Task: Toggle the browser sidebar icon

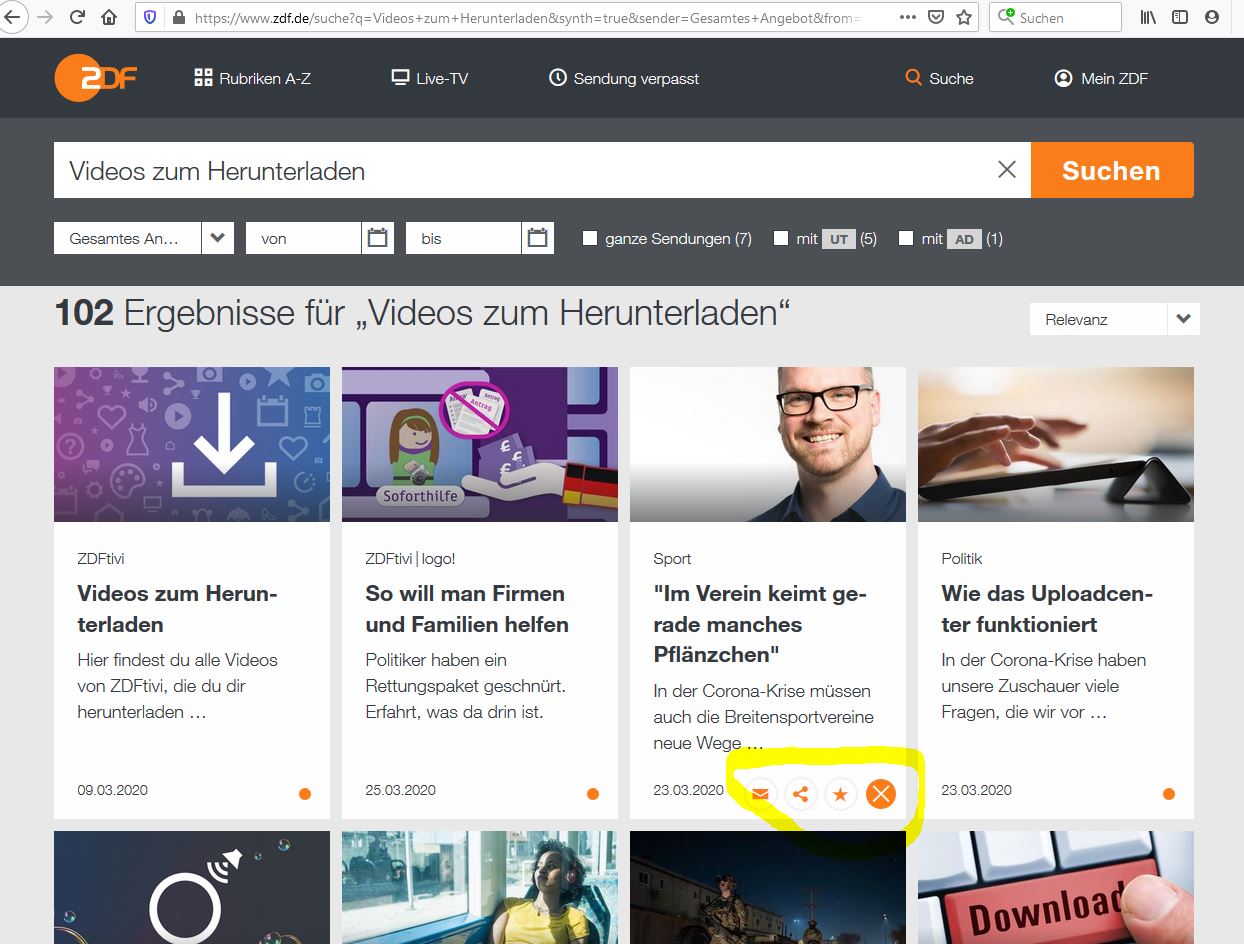Action: [x=1180, y=18]
